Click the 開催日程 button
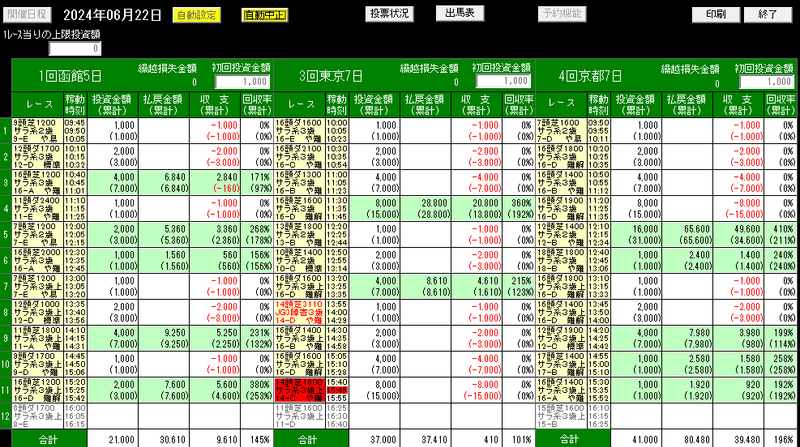 pyautogui.click(x=27, y=14)
